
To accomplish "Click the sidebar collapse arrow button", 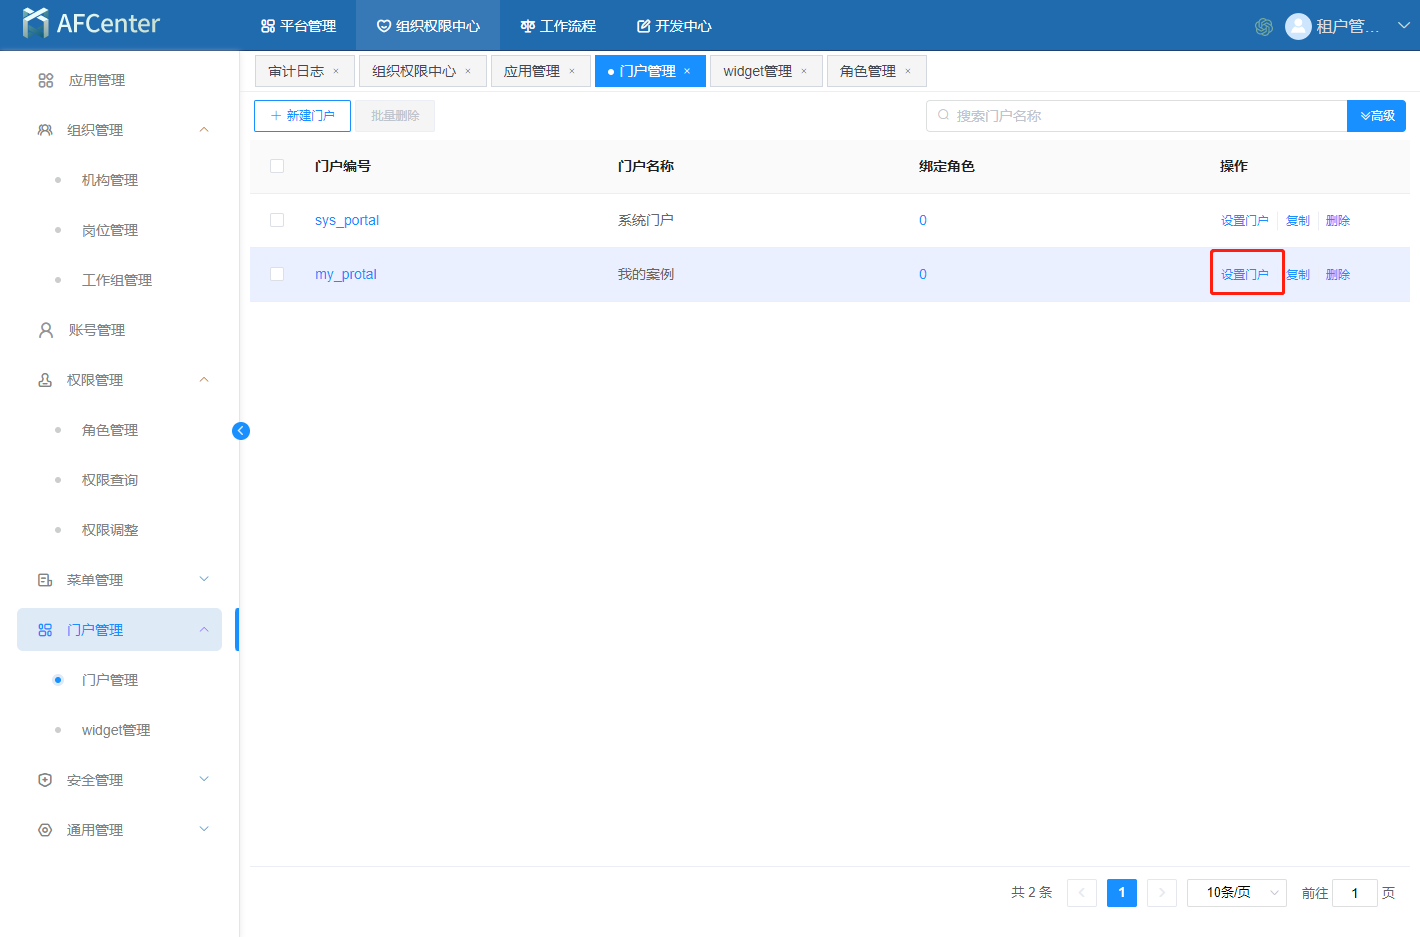I will click(x=241, y=431).
